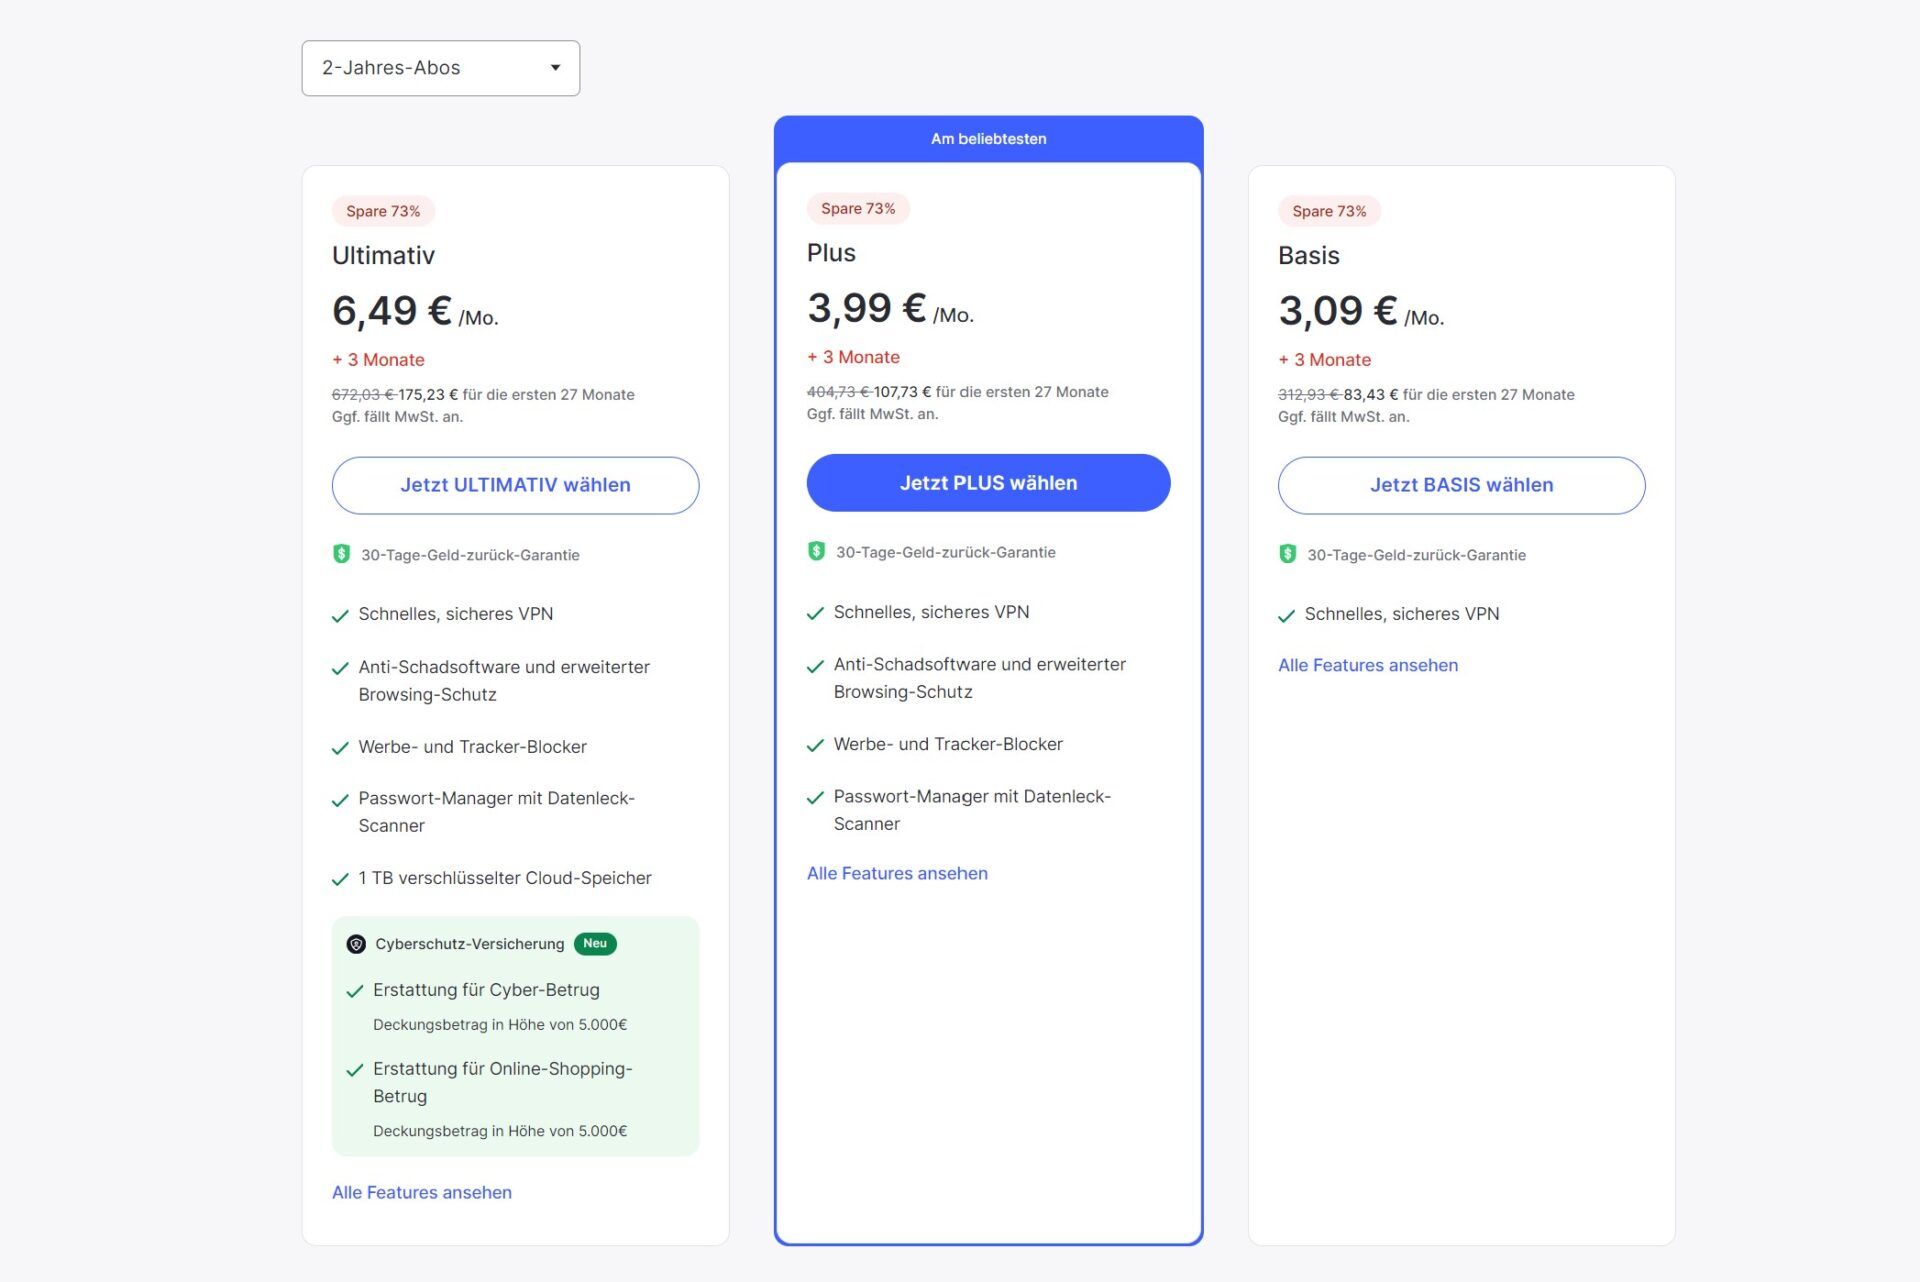Click checkmark beside Plus Werbe- und Tracker-Blocker
This screenshot has height=1282, width=1920.
pos(815,746)
